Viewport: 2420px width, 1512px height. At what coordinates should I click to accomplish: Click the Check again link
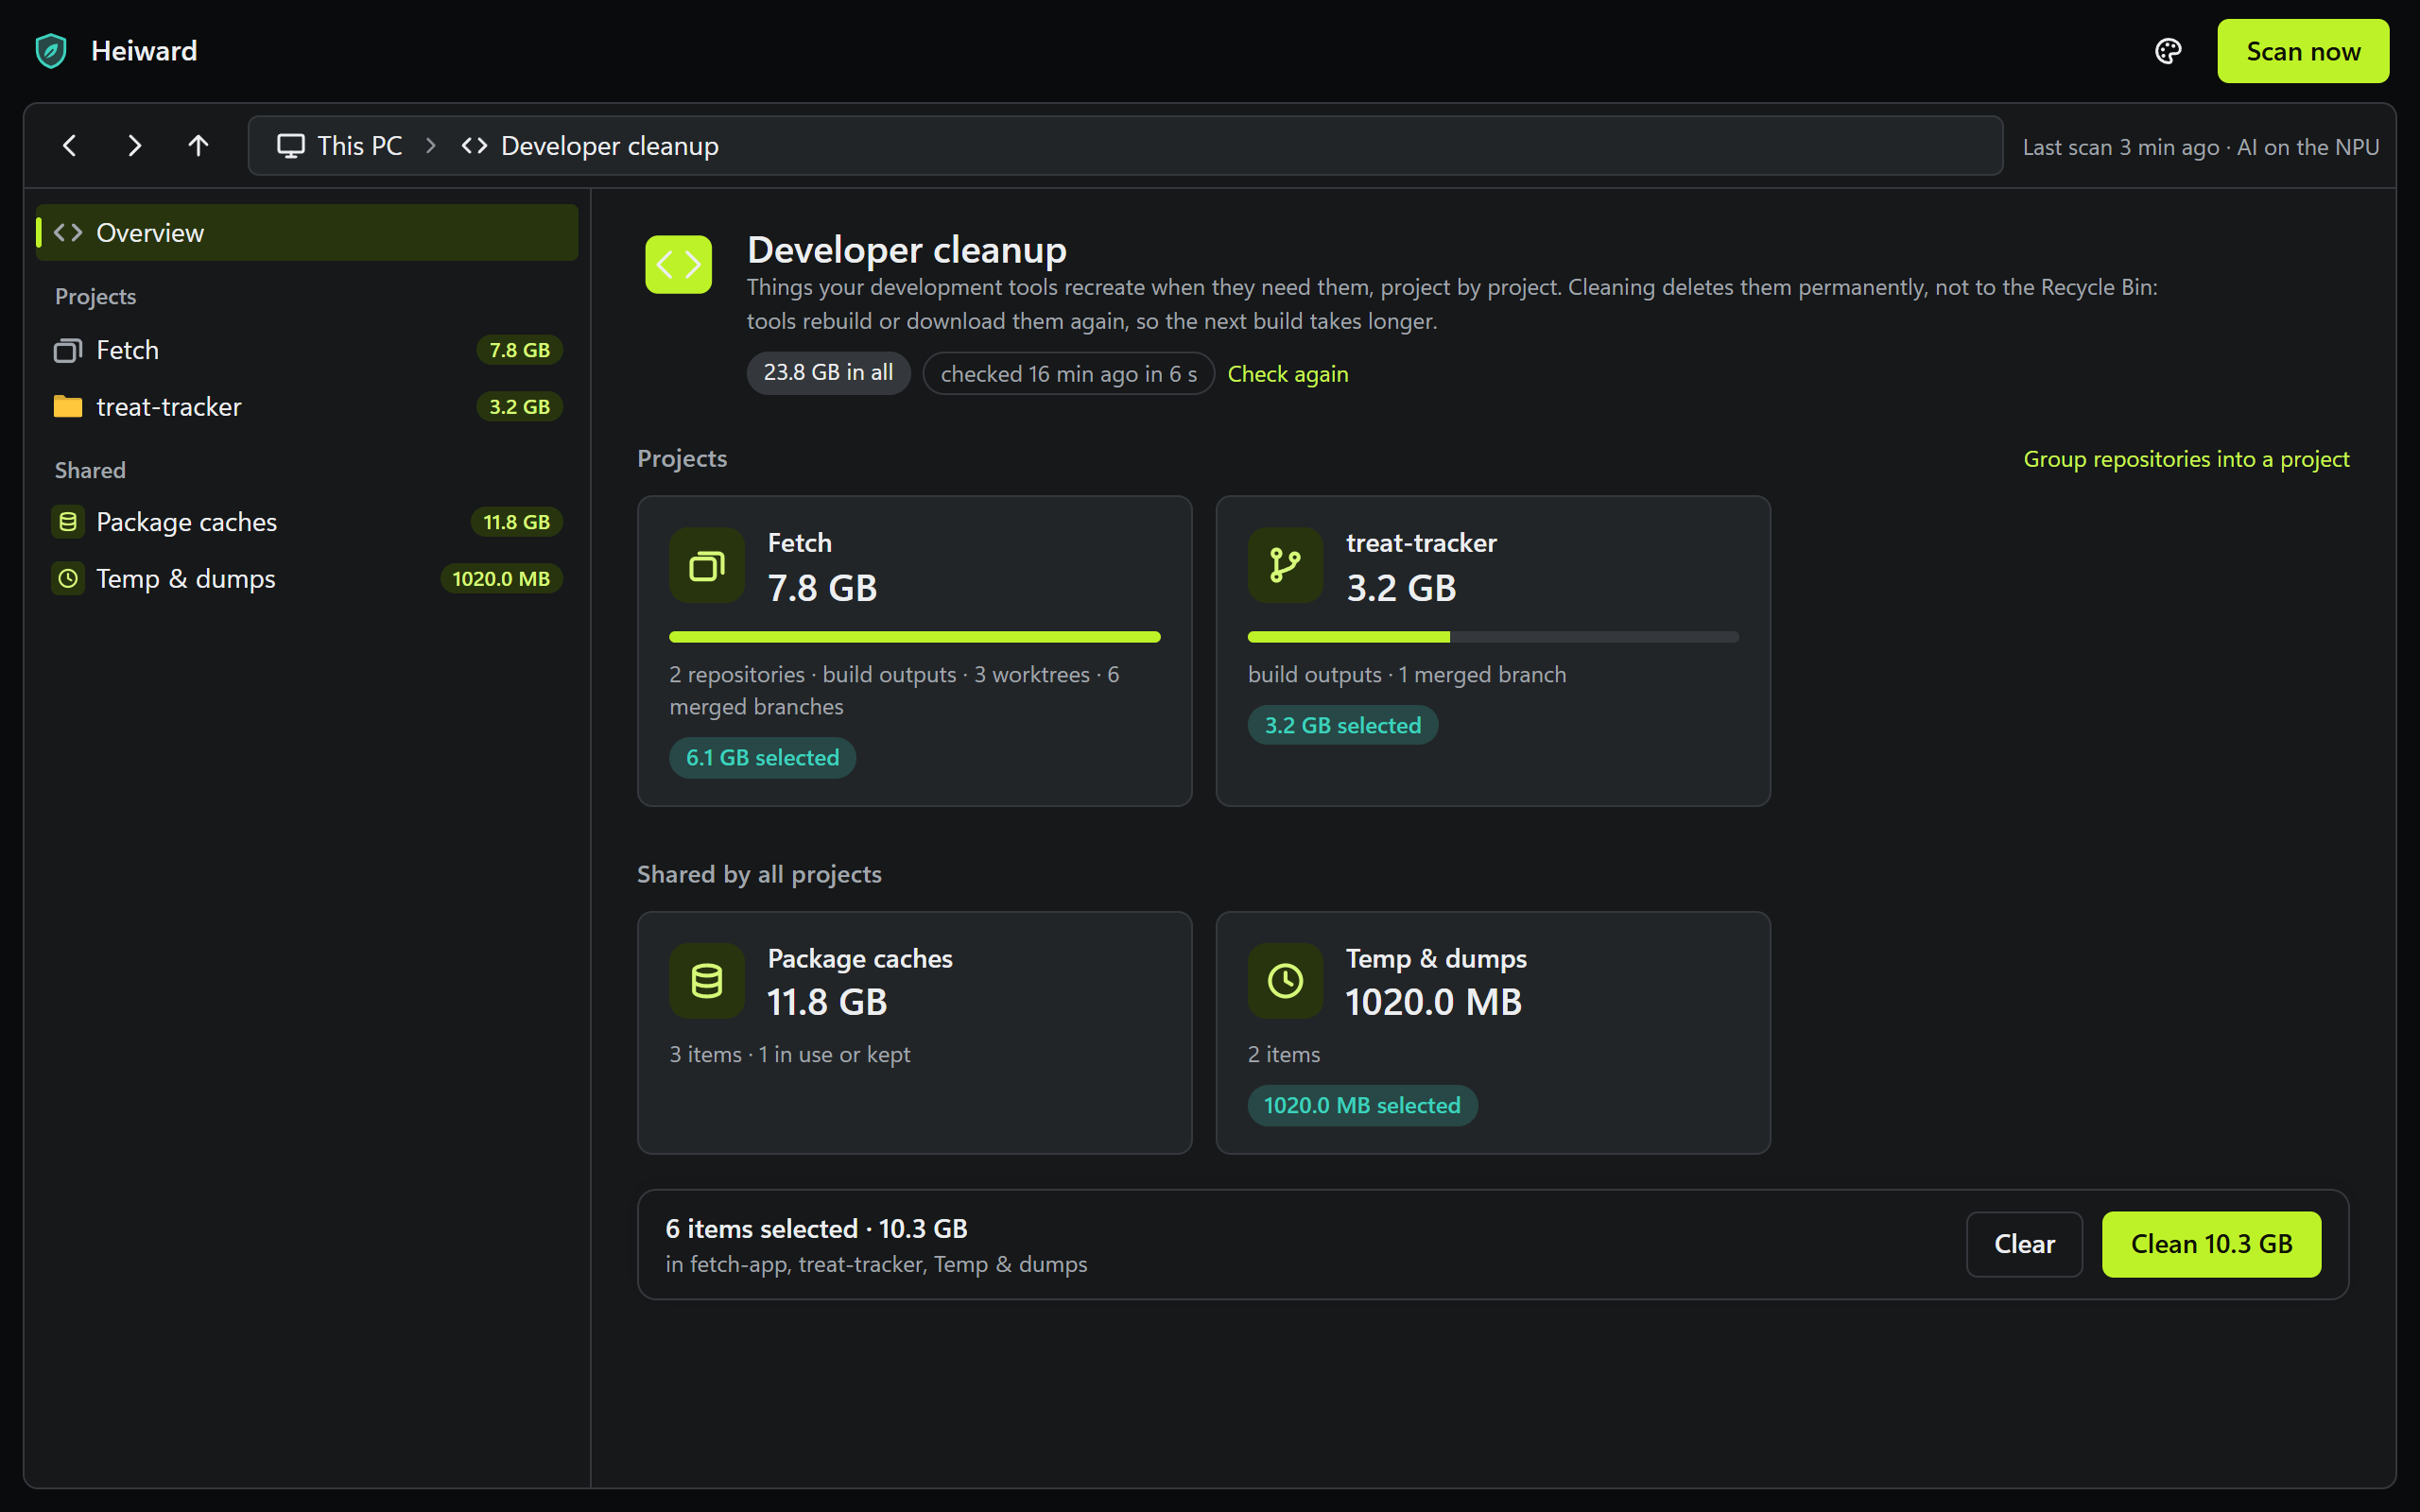point(1287,374)
